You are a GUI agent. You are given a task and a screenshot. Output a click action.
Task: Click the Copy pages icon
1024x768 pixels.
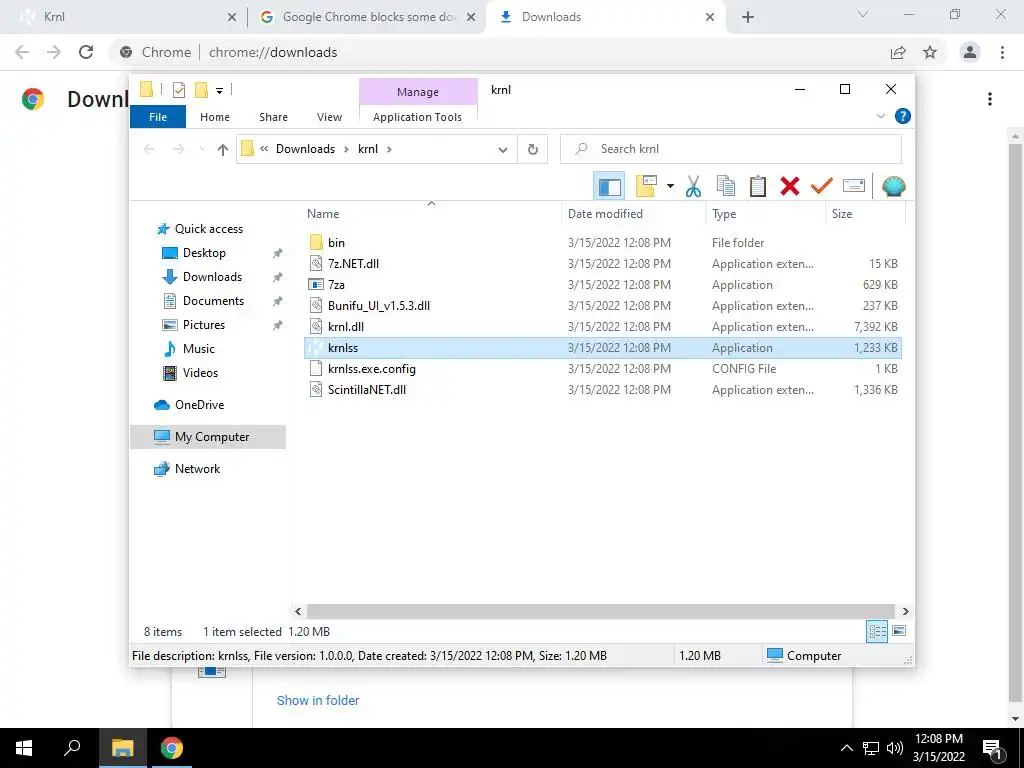click(x=726, y=187)
